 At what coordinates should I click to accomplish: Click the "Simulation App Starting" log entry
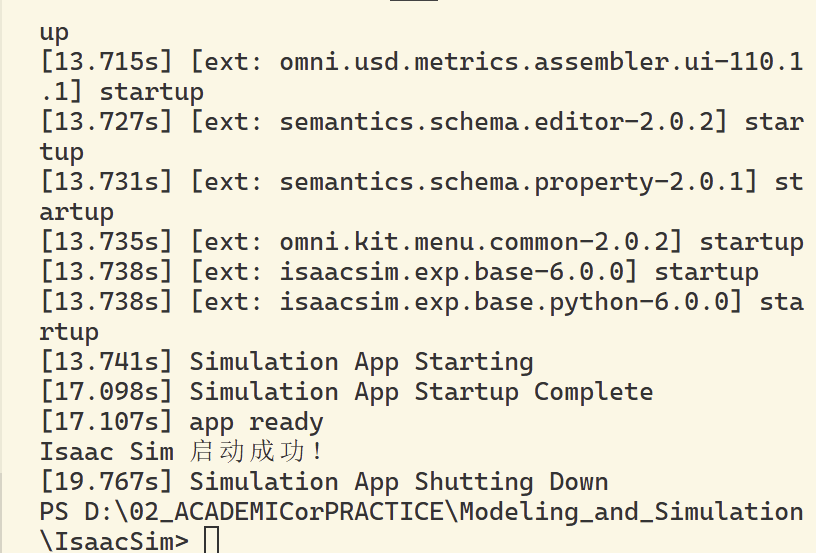coord(286,362)
